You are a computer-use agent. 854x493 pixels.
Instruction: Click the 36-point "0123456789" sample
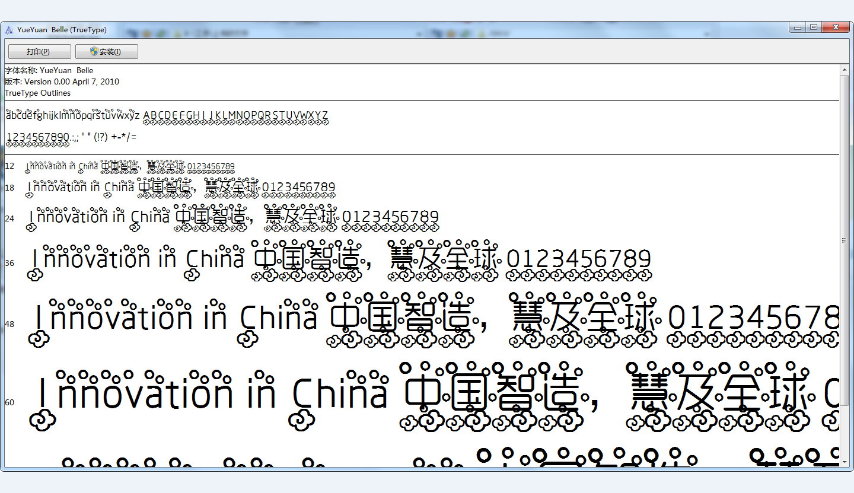pos(578,263)
